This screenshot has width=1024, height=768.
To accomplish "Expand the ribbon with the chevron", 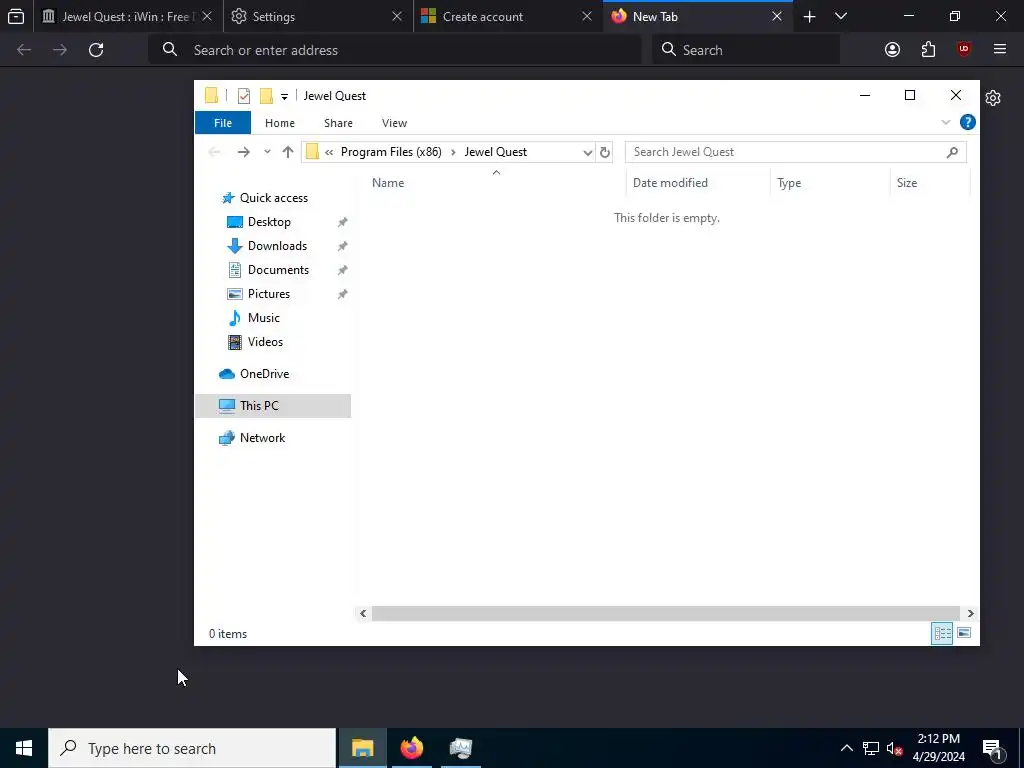I will click(945, 122).
